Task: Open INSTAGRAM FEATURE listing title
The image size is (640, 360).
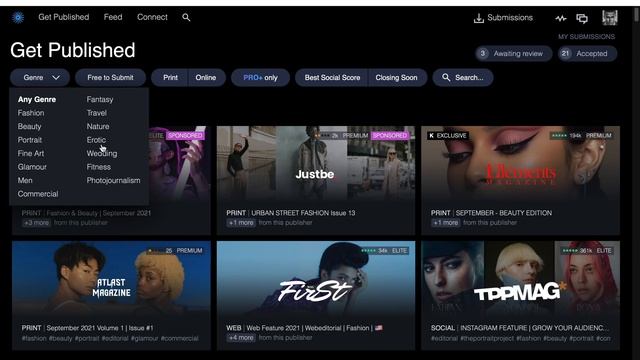Action: pyautogui.click(x=534, y=328)
